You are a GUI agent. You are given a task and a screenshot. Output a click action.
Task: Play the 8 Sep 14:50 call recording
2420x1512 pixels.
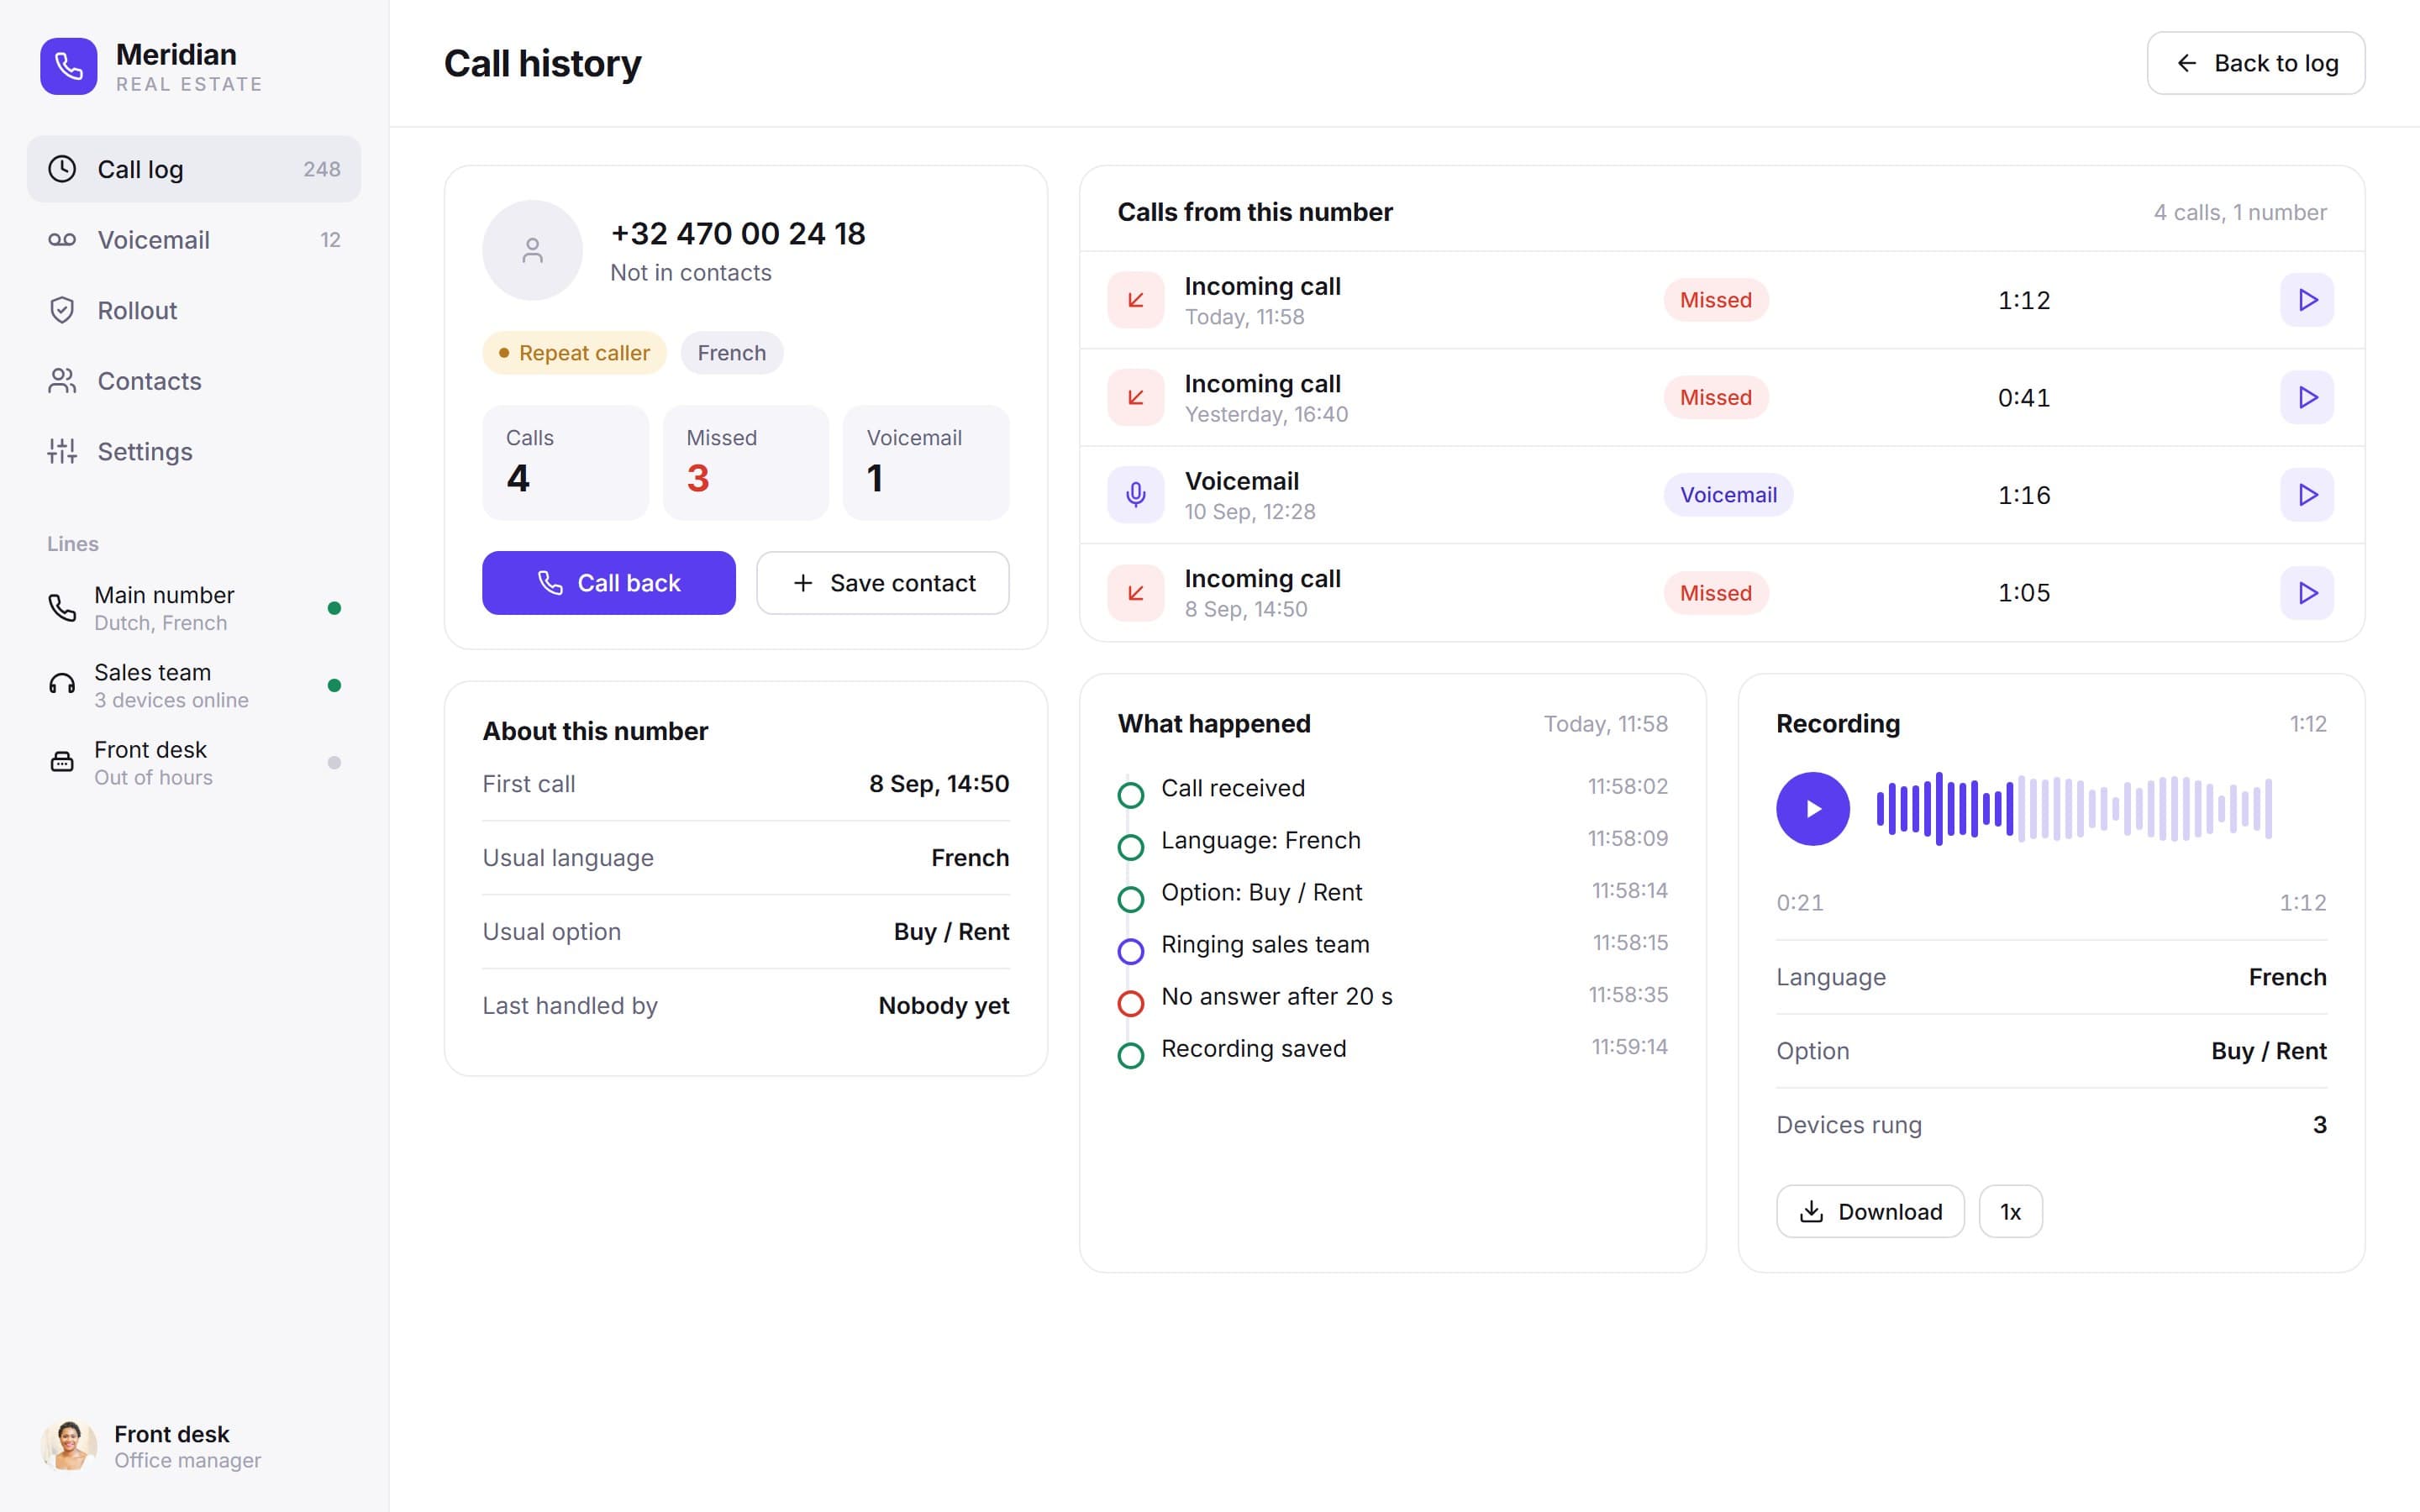[2306, 593]
